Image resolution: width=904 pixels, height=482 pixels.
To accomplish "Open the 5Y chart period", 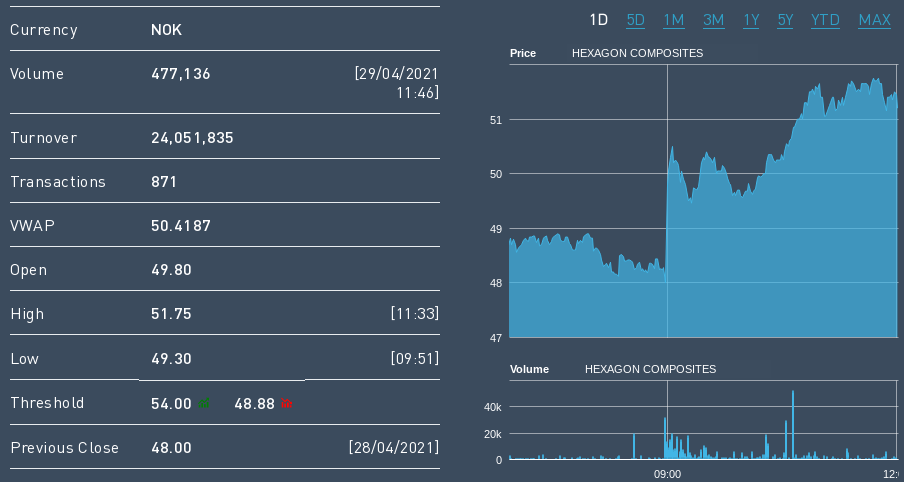I will 785,20.
